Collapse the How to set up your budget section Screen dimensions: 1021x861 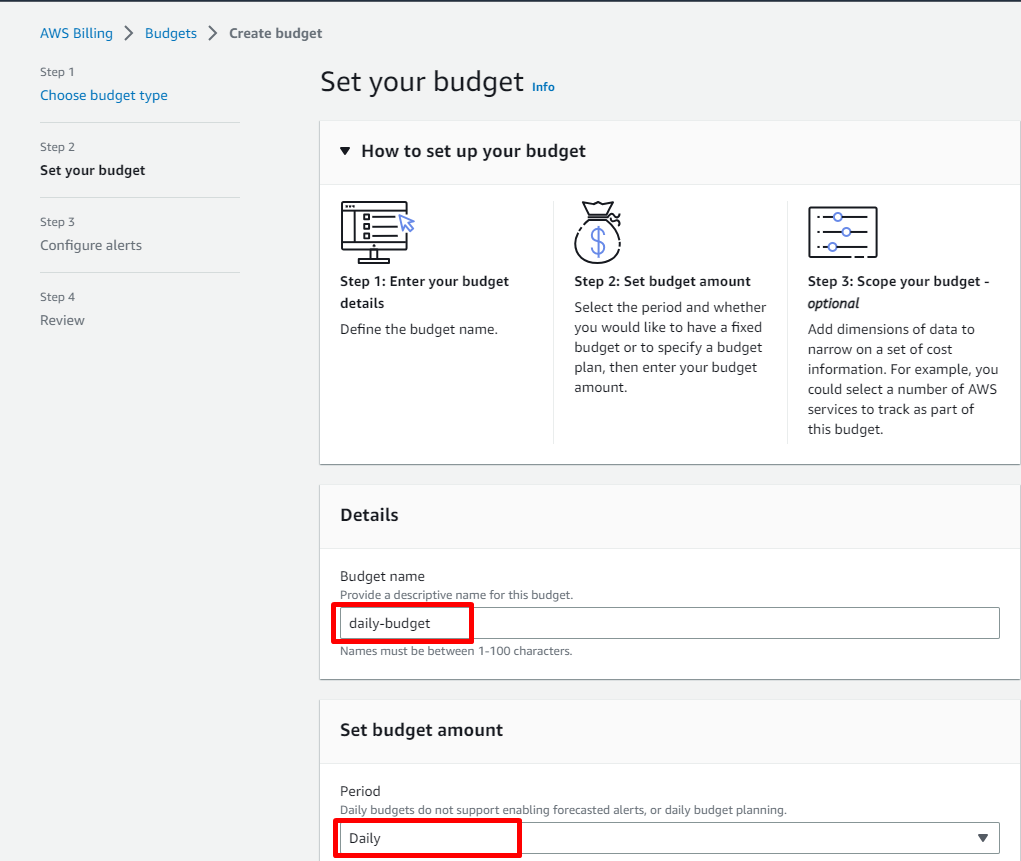point(345,151)
